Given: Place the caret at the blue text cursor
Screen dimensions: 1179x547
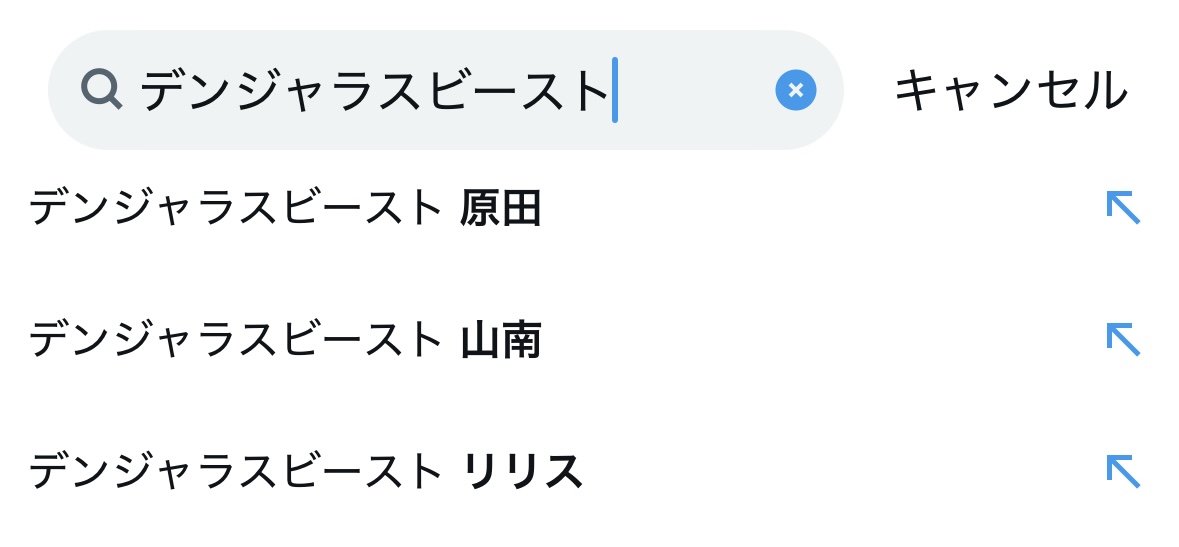Looking at the screenshot, I should pyautogui.click(x=615, y=90).
